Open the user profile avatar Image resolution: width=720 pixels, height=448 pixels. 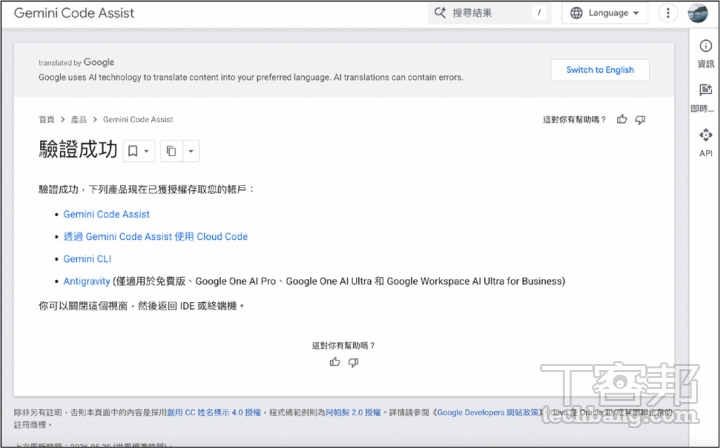point(698,13)
